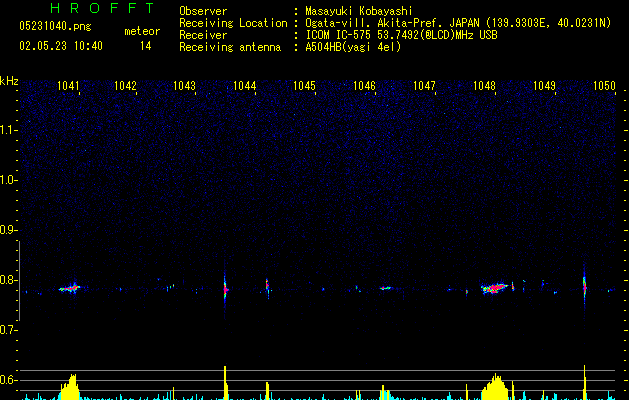The height and width of the screenshot is (400, 629).
Task: Click the A504HB(yagi 4el) antenna text
Action: coord(353,47)
